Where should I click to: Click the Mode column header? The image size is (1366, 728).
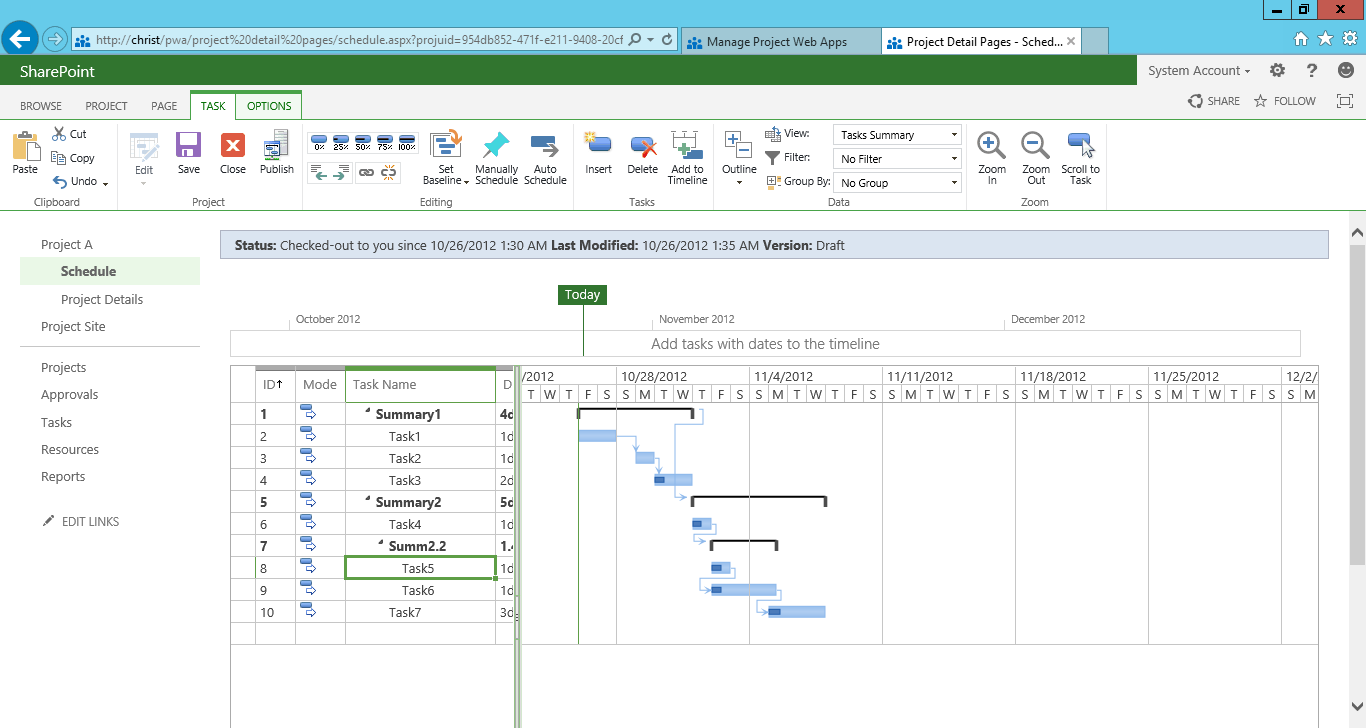[320, 385]
